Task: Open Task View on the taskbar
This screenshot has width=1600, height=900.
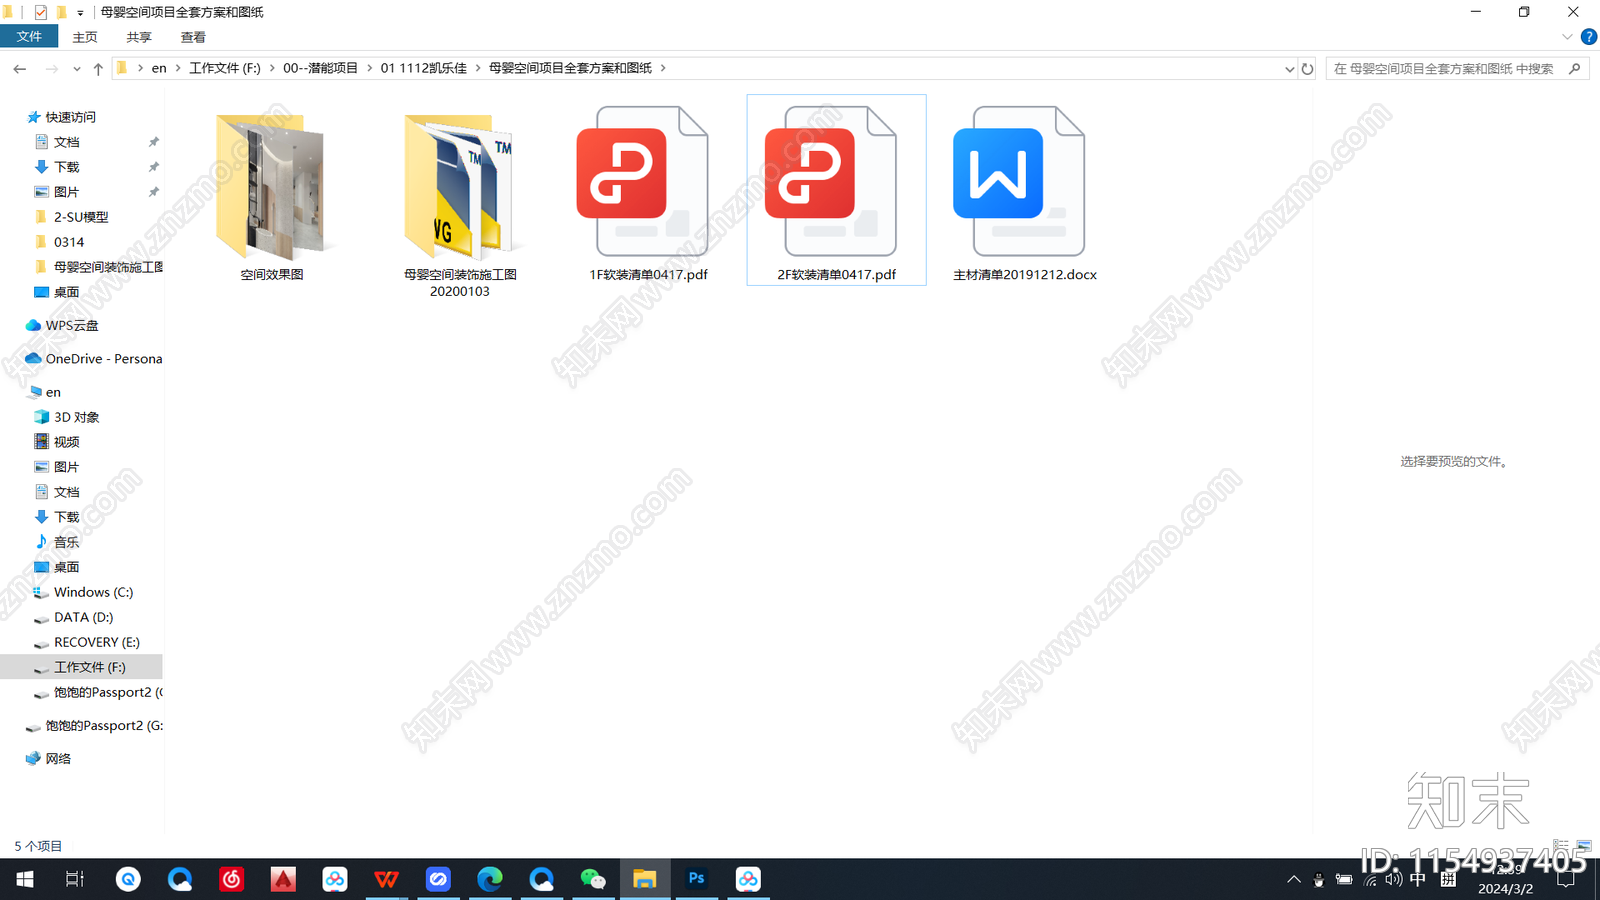Action: coord(75,879)
